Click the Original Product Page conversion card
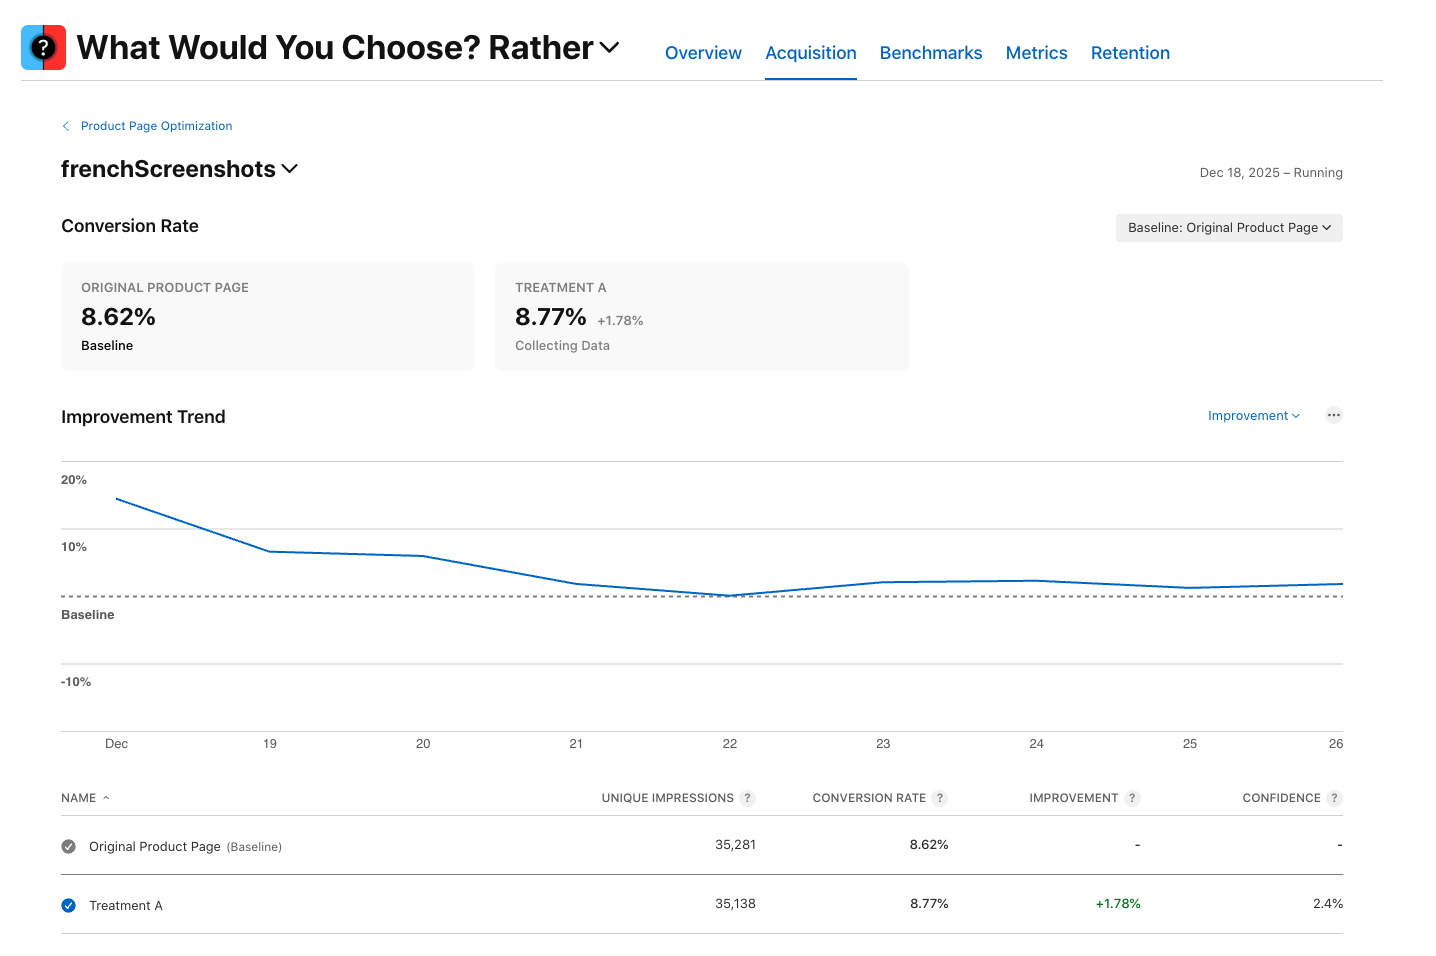This screenshot has height=956, width=1436. tap(267, 317)
